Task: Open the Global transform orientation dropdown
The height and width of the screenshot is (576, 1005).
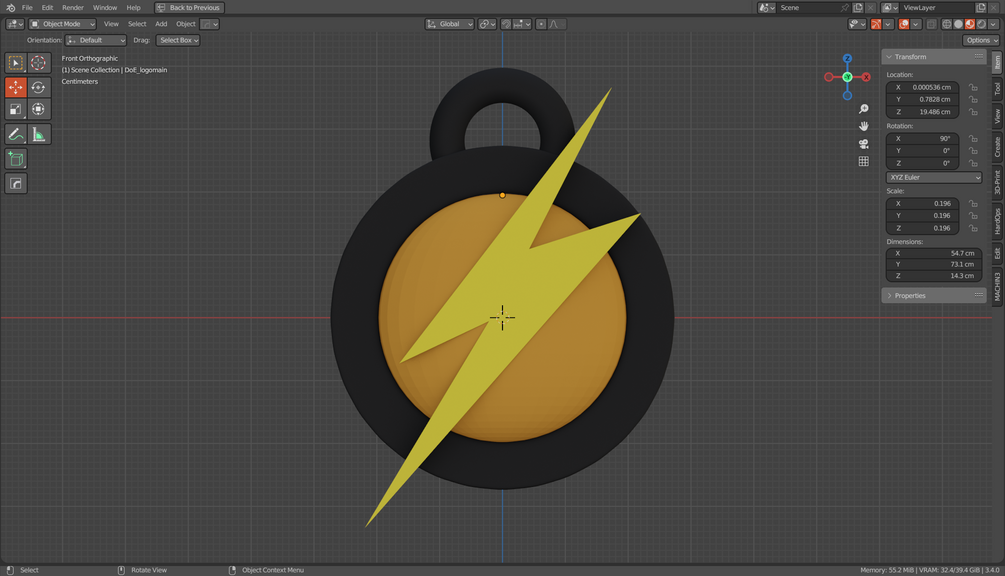Action: (x=449, y=24)
